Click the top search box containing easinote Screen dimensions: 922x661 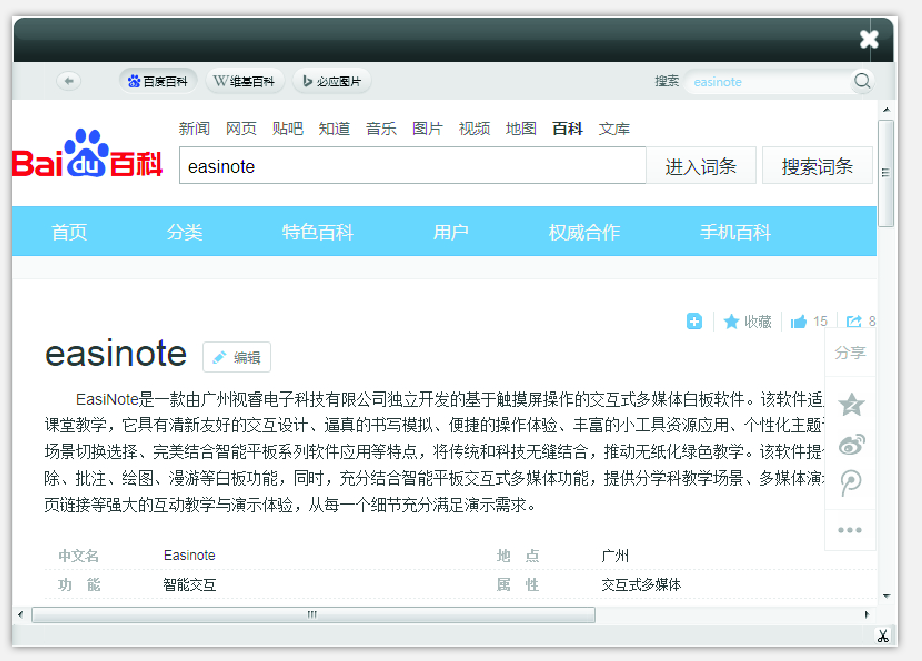point(769,81)
